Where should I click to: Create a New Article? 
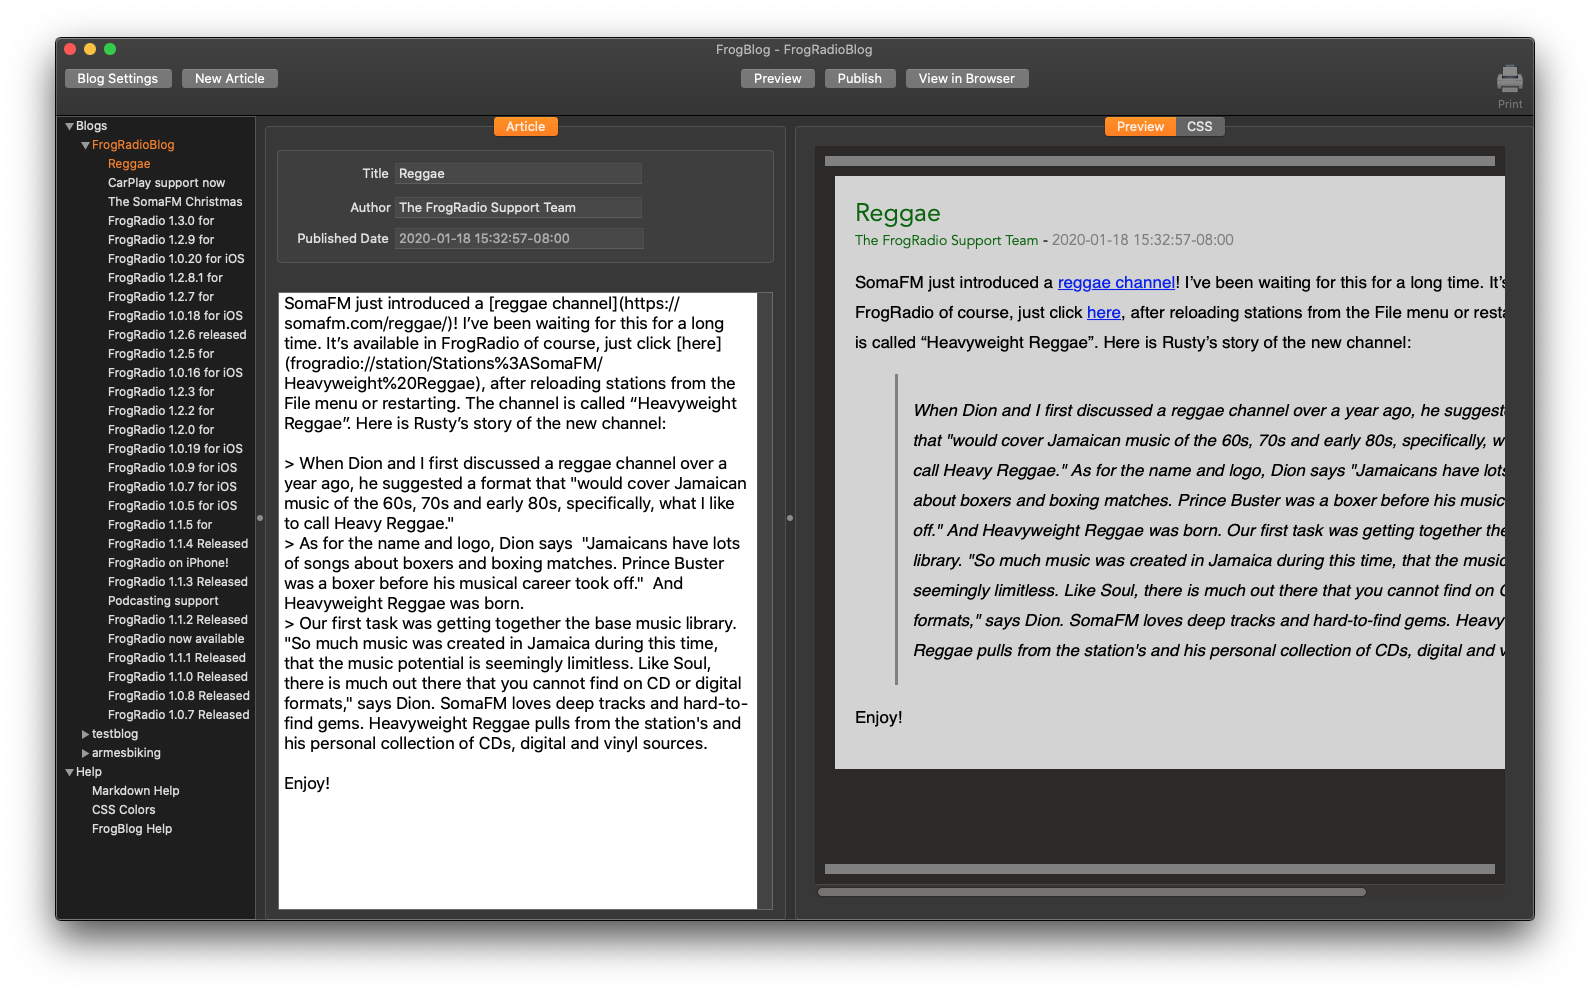click(230, 79)
